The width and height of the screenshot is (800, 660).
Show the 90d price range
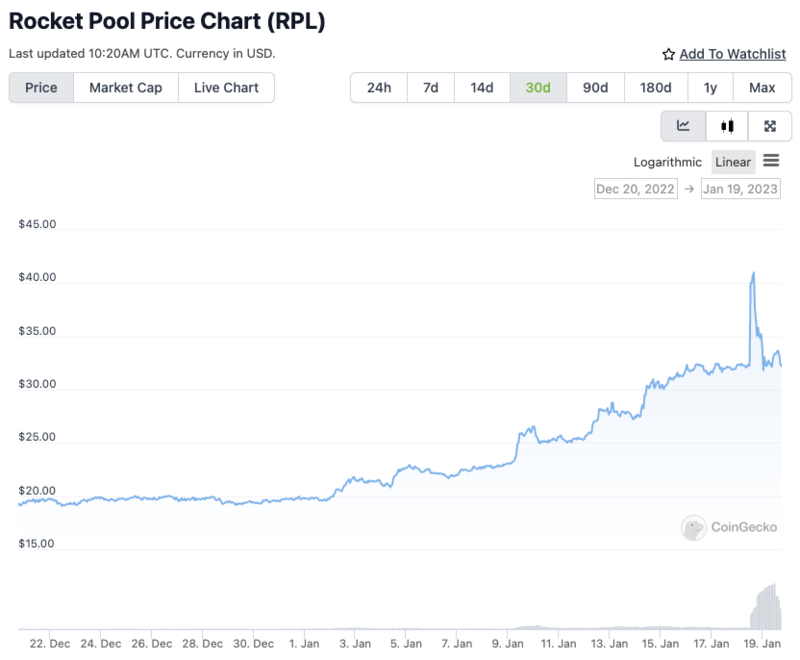(x=595, y=88)
